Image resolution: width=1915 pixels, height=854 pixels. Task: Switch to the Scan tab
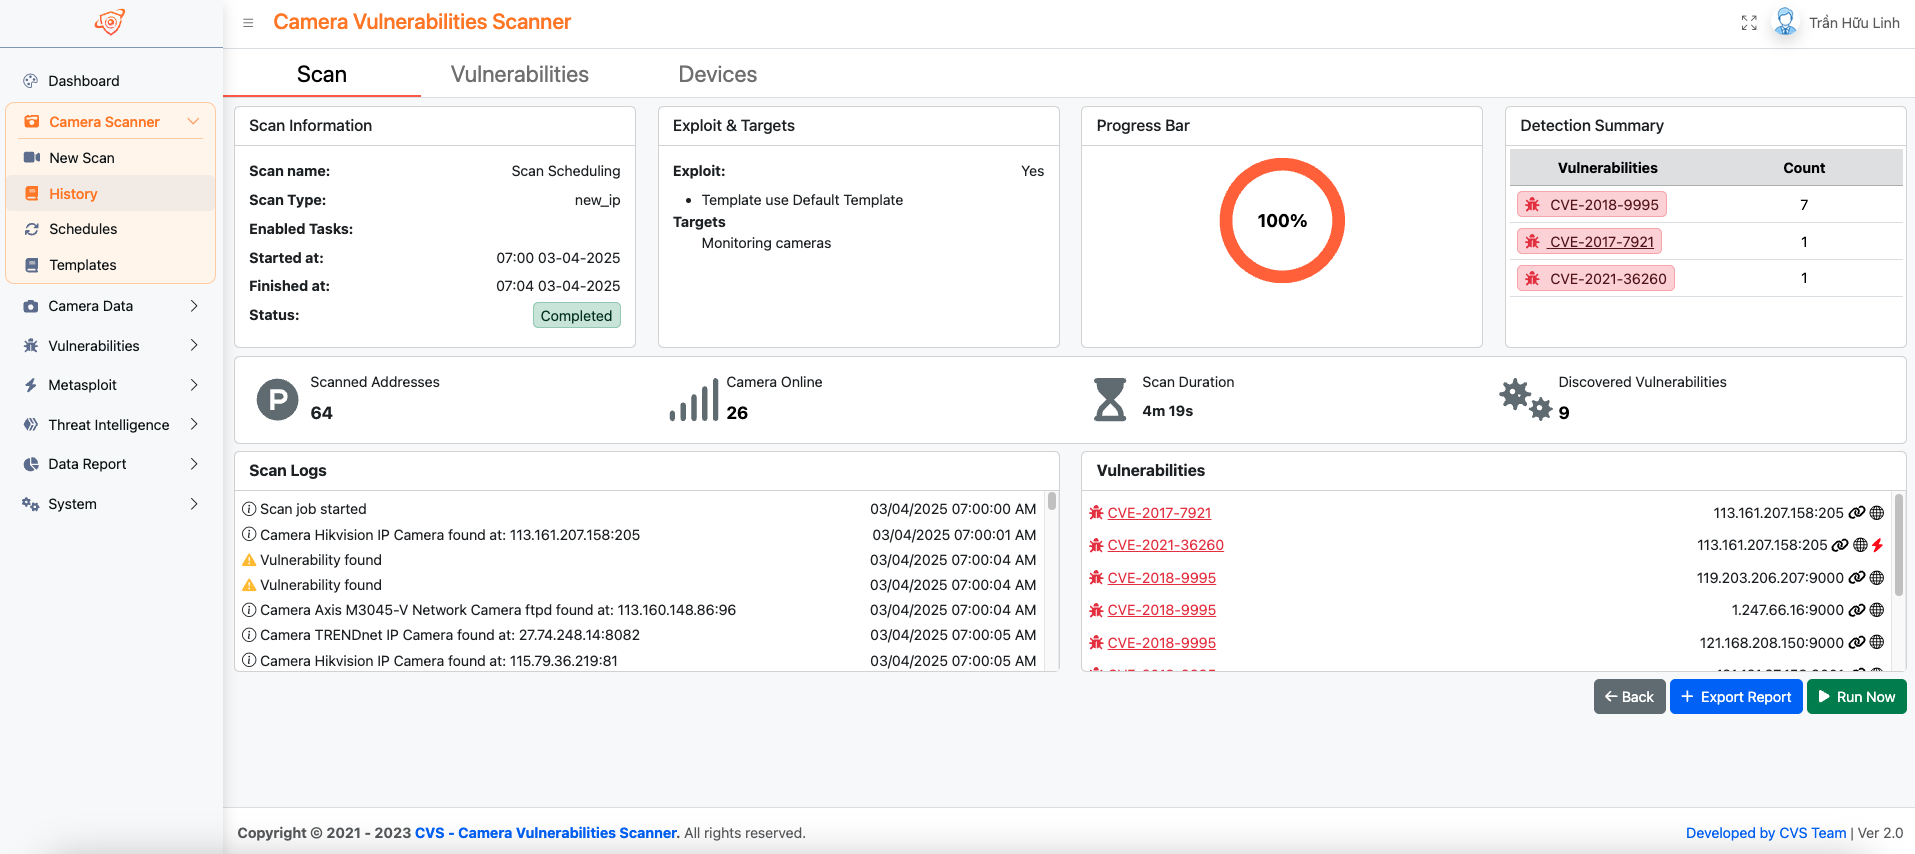pyautogui.click(x=322, y=74)
